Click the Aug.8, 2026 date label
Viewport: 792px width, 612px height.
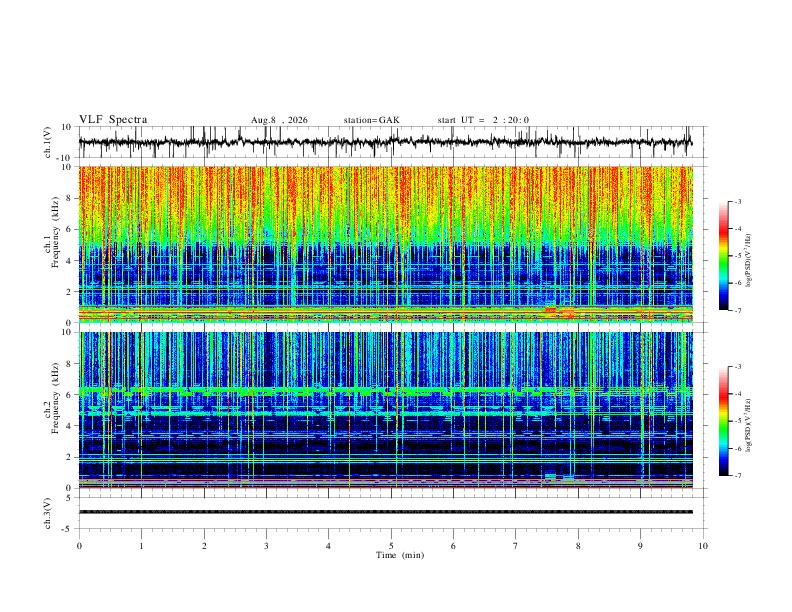coord(279,120)
